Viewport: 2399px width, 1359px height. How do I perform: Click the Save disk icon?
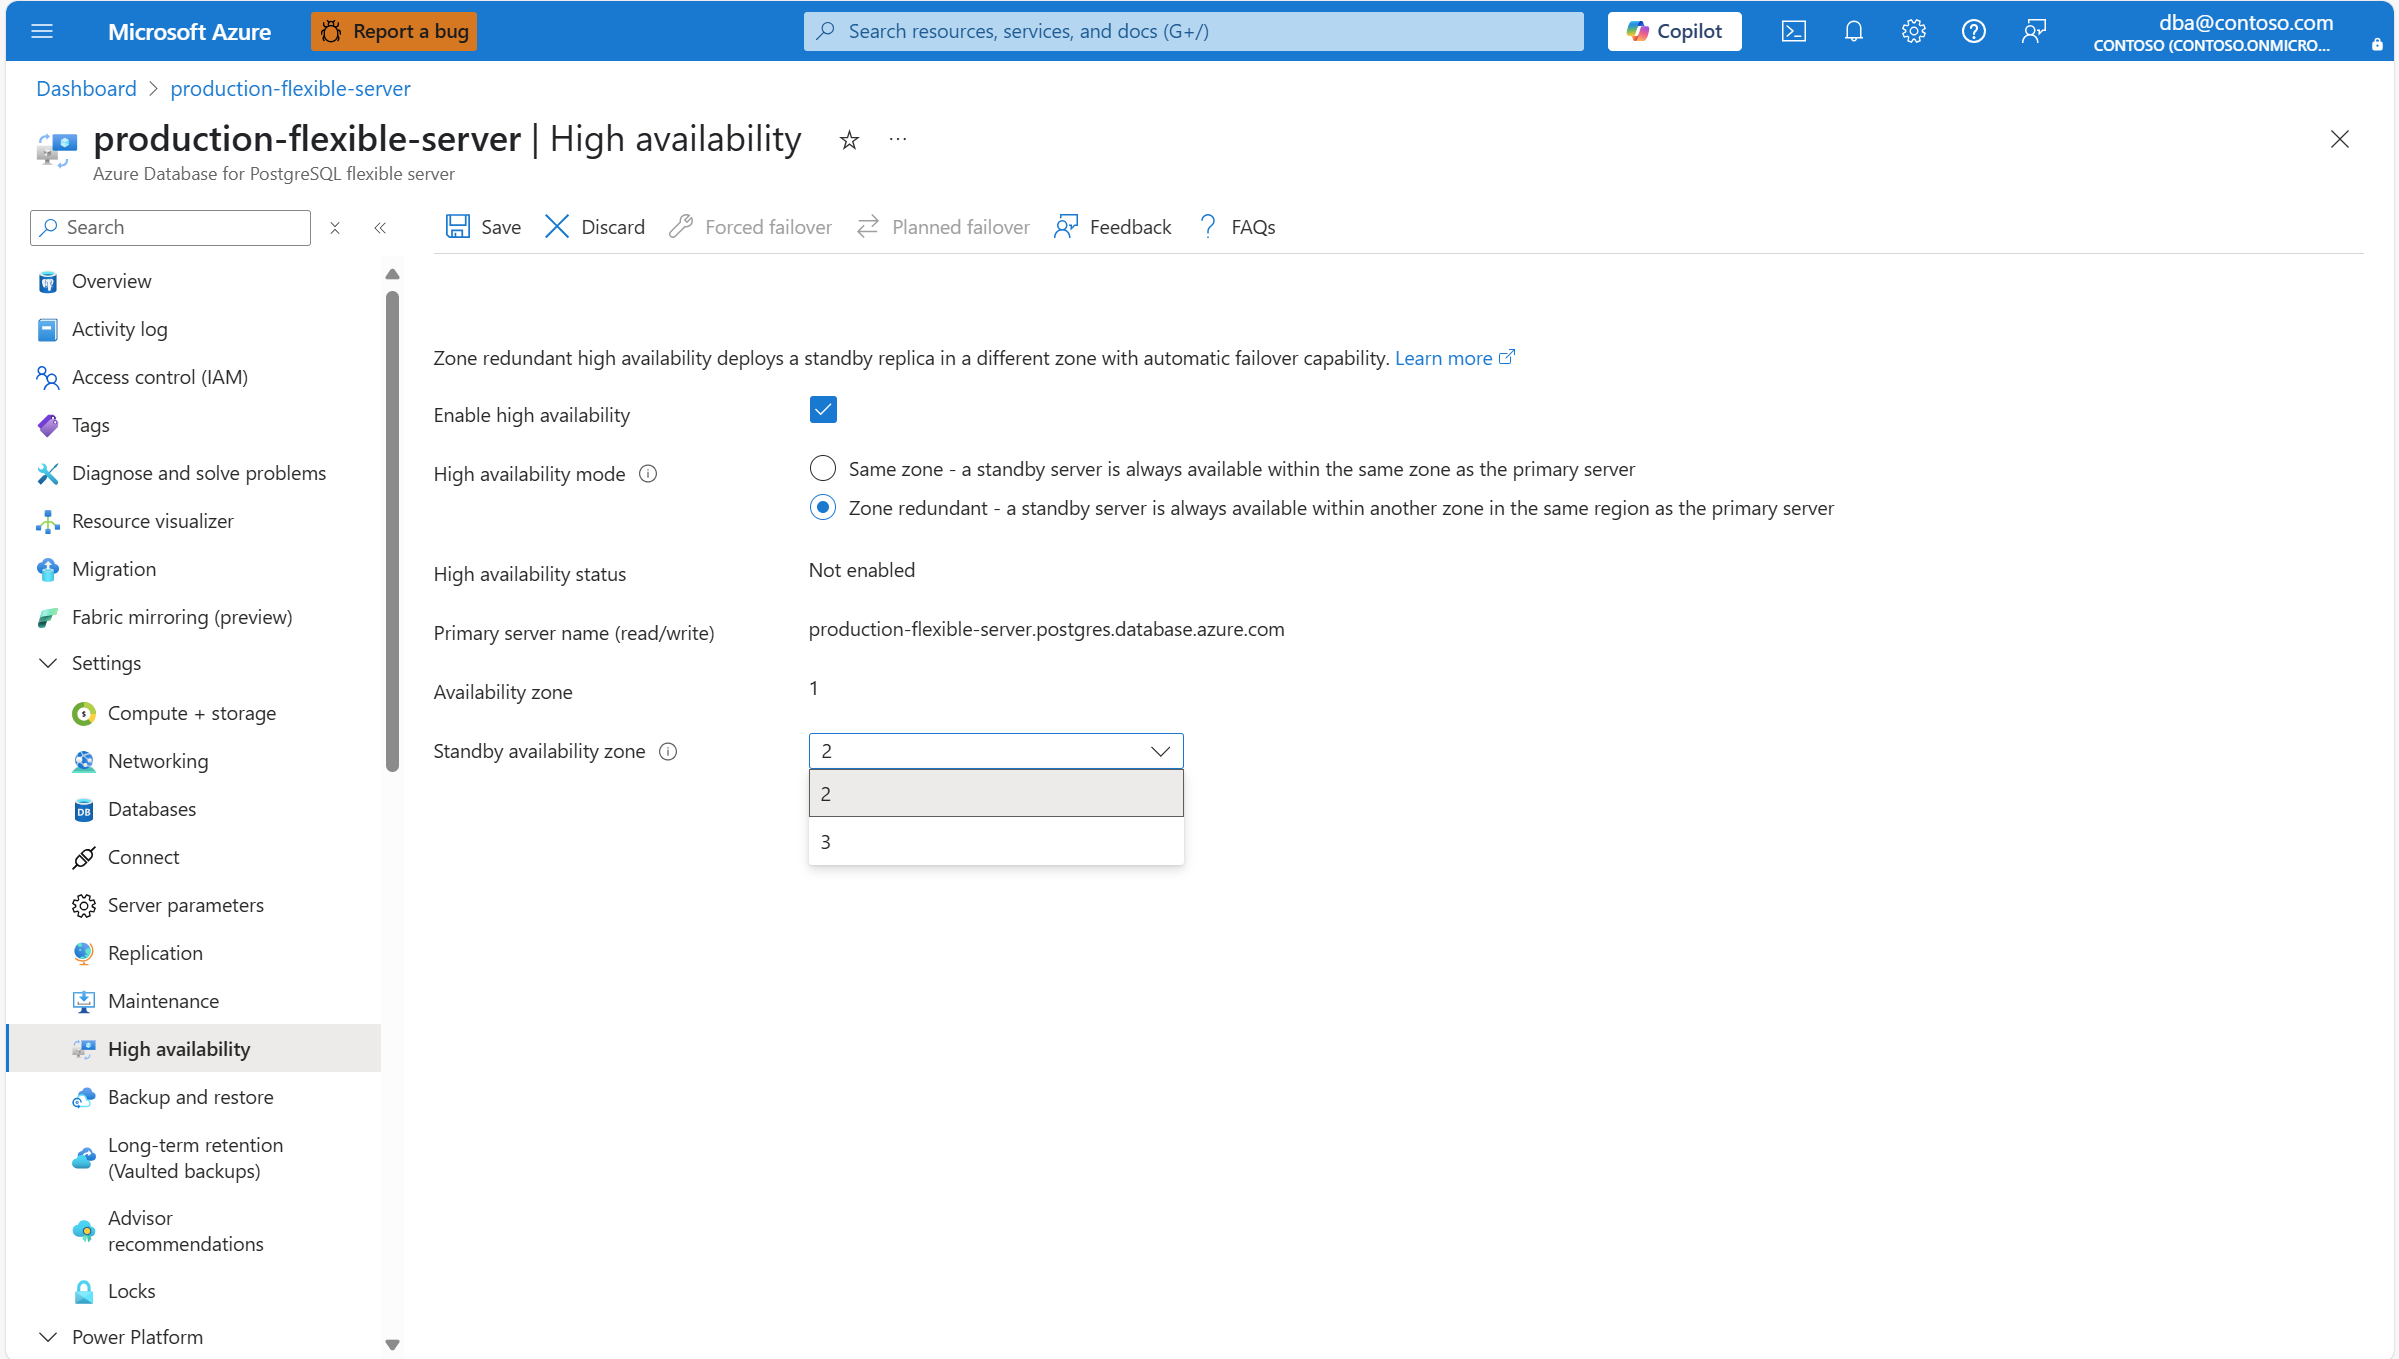(457, 227)
